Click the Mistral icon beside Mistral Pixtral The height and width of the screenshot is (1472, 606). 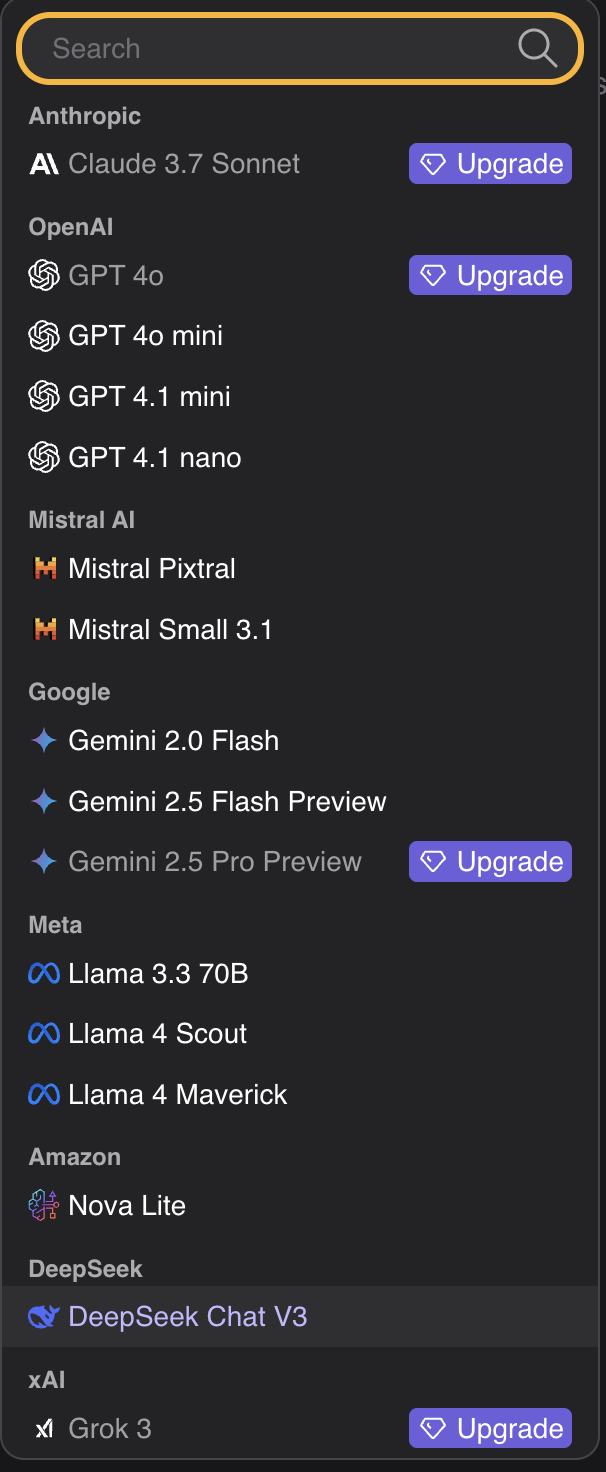(x=44, y=569)
